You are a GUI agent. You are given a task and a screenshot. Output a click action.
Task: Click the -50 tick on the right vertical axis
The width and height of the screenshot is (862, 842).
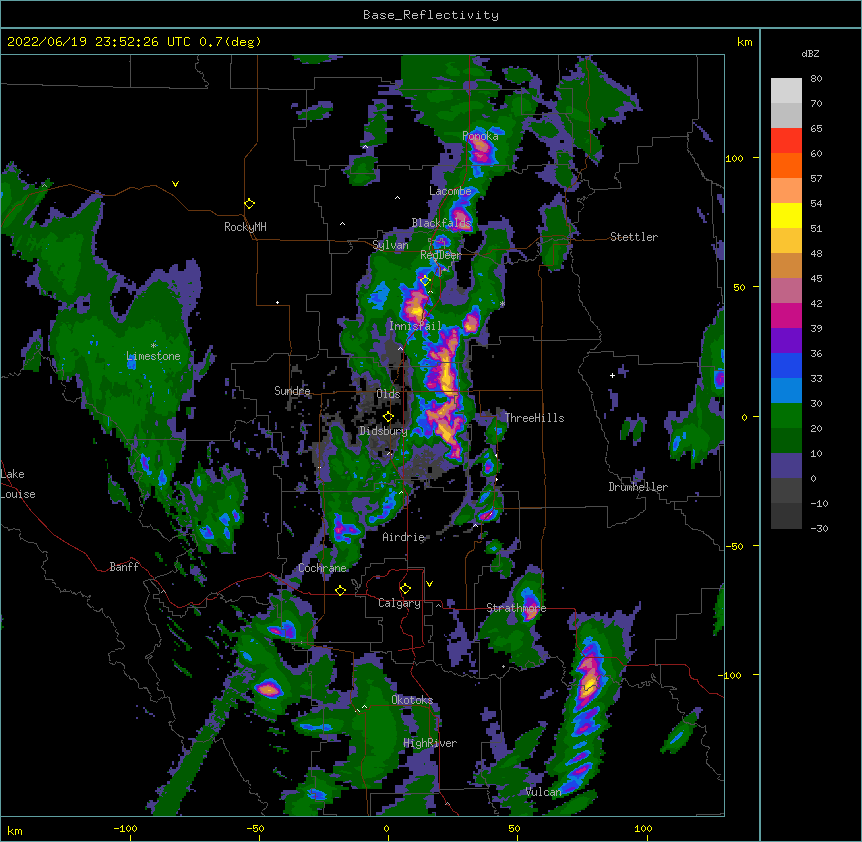tap(734, 546)
